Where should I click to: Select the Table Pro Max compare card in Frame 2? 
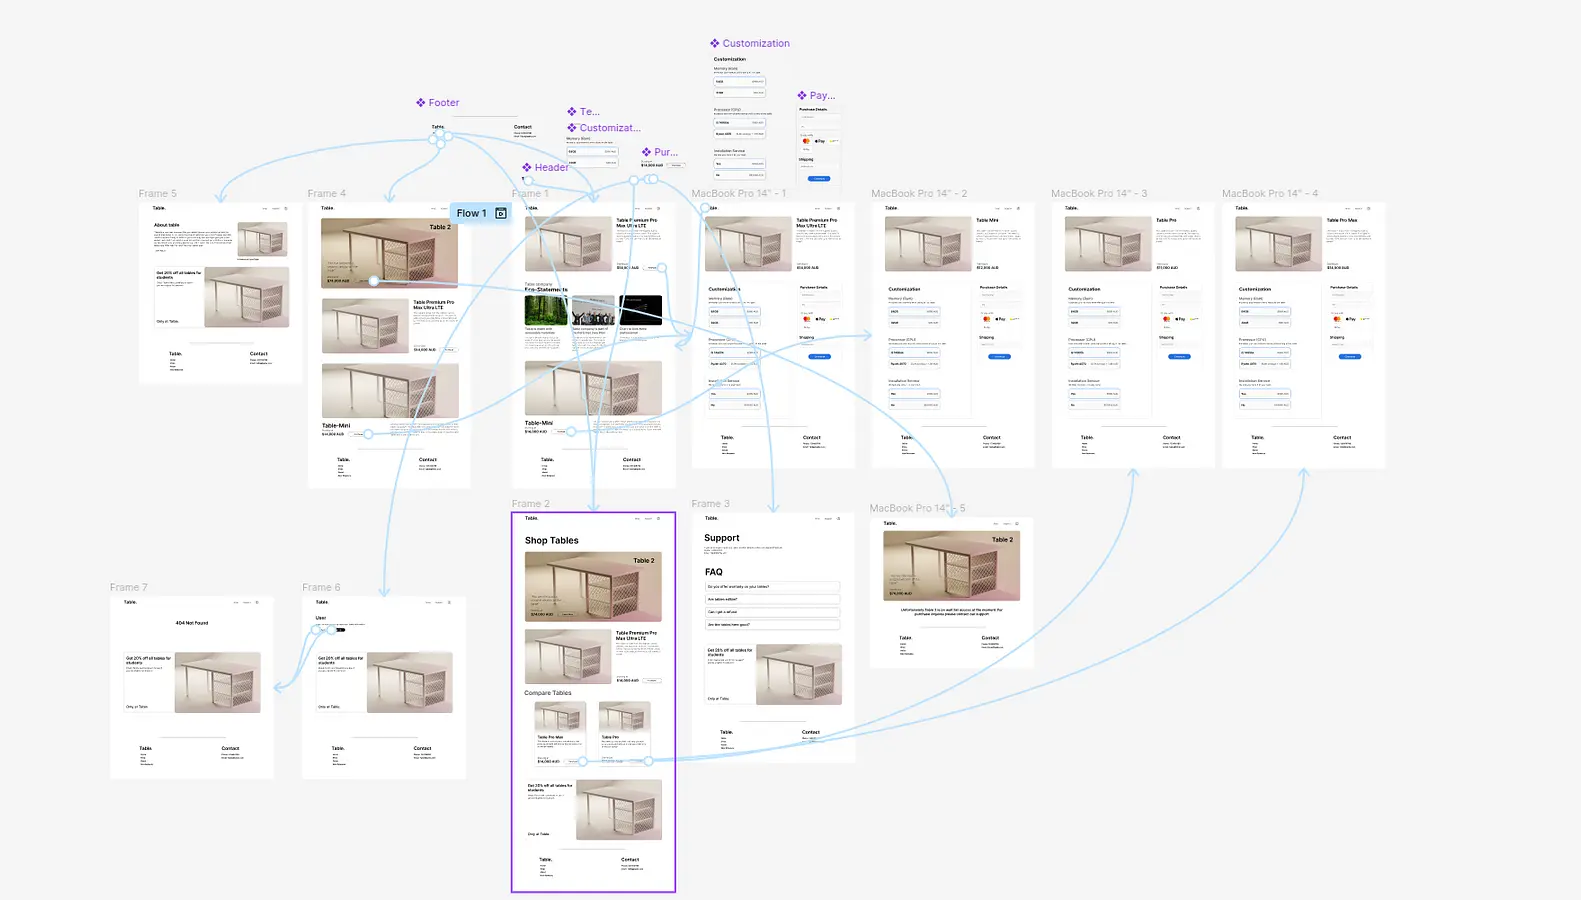coord(560,734)
